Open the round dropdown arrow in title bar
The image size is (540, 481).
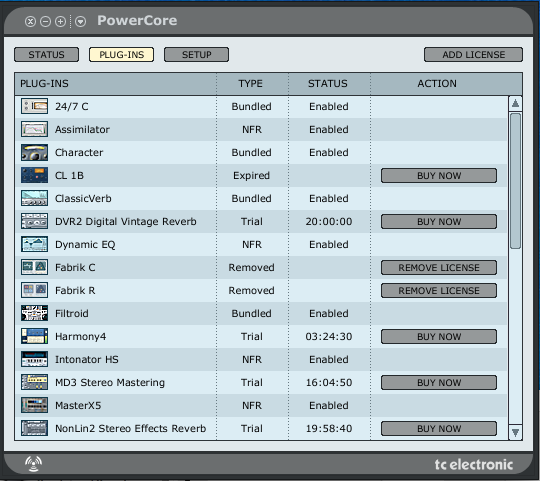(80, 22)
